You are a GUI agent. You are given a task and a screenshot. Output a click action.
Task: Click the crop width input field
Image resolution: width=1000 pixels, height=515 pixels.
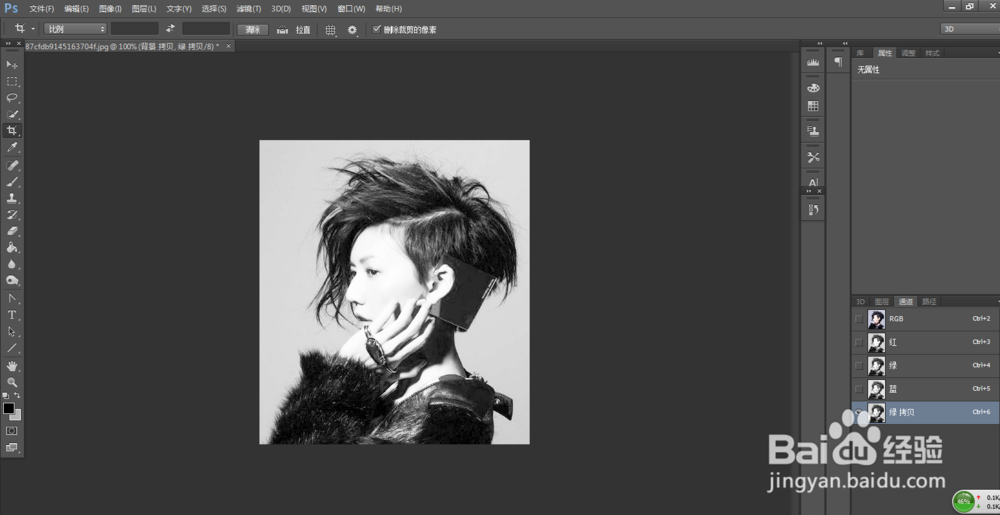click(x=135, y=29)
